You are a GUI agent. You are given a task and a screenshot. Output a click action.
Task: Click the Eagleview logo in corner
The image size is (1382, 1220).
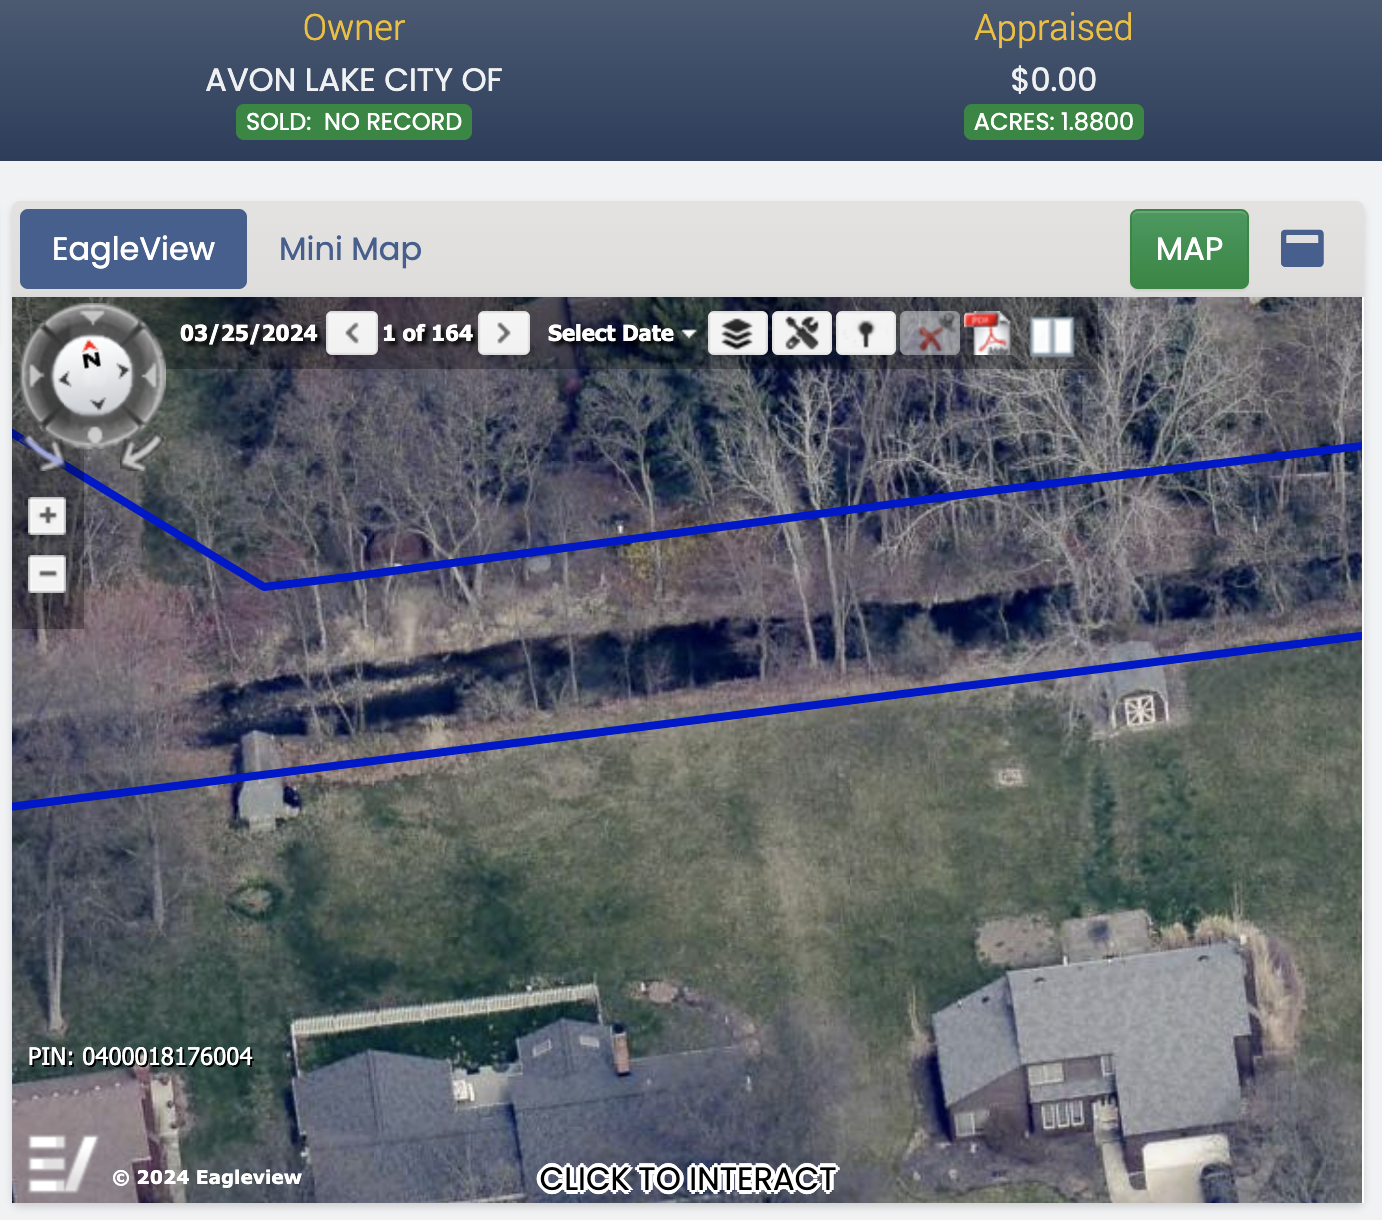(62, 1163)
